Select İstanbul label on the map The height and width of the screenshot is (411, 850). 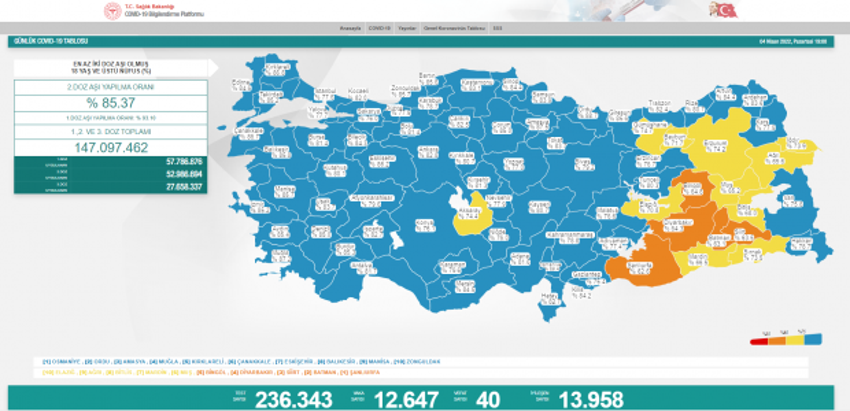326,94
